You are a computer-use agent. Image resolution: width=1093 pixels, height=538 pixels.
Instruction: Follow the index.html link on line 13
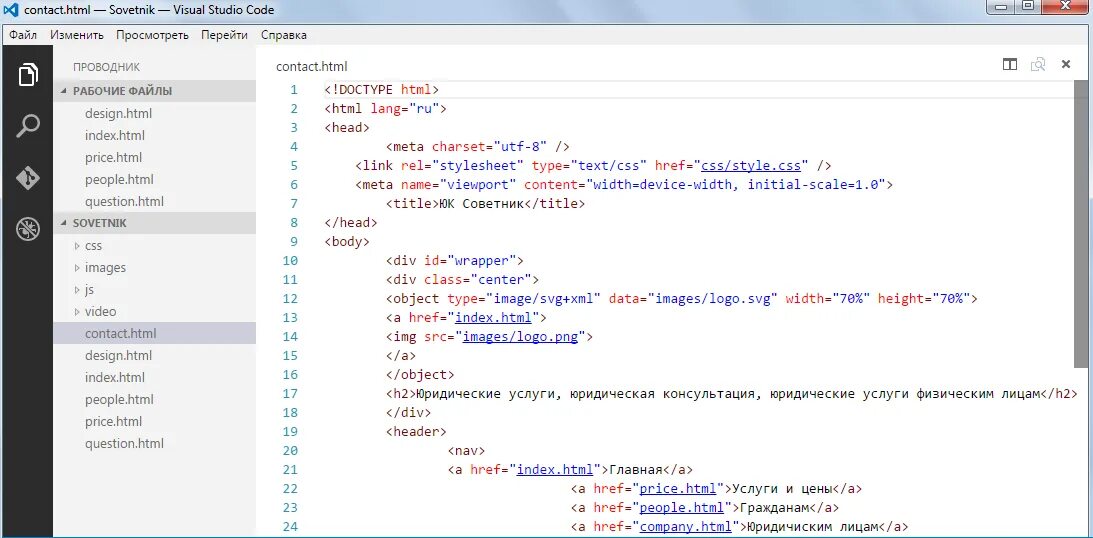(494, 317)
